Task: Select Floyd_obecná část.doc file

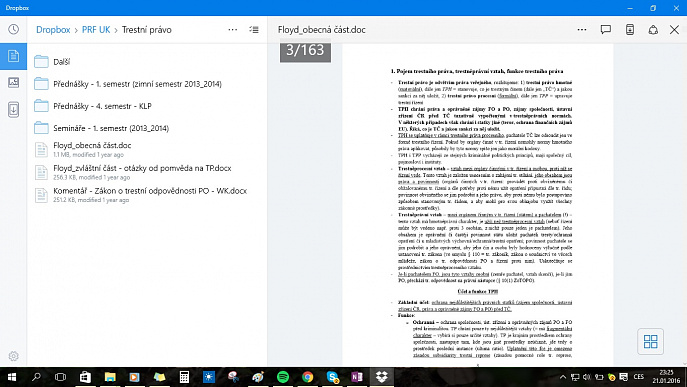Action: (x=147, y=149)
